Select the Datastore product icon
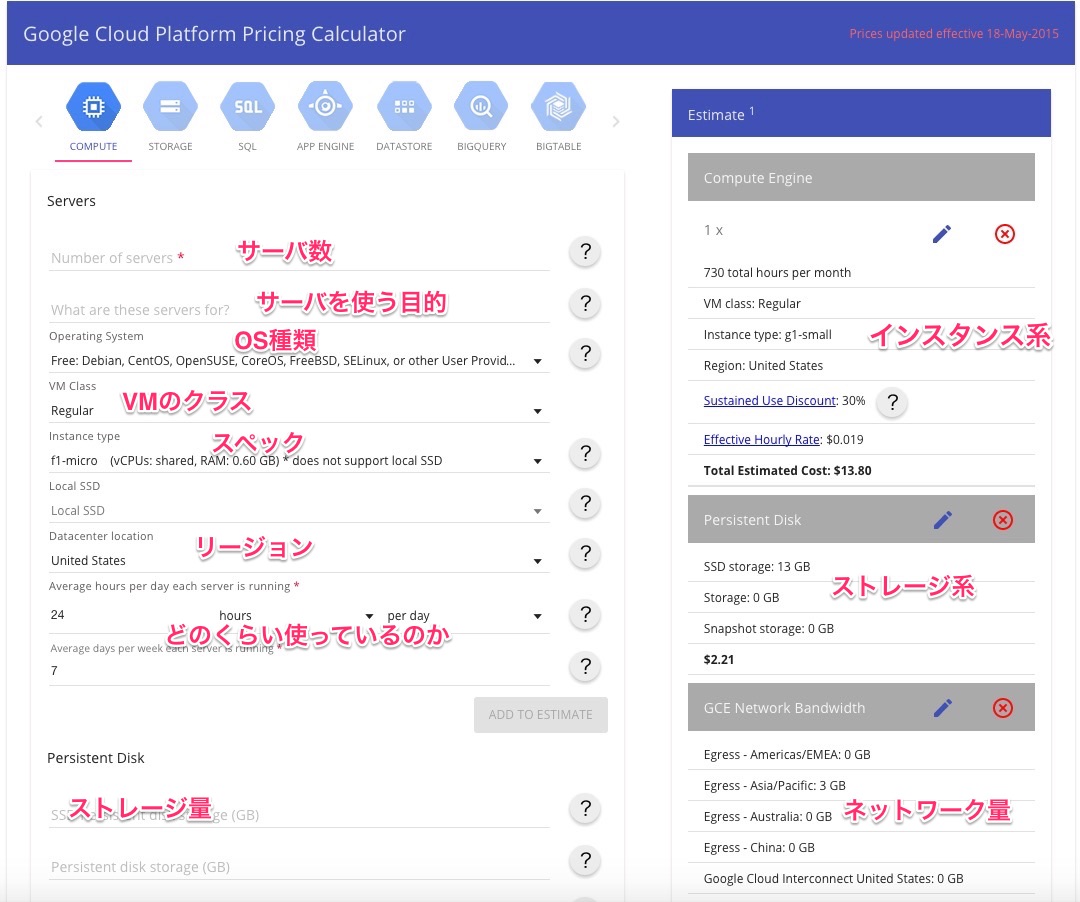 click(404, 107)
